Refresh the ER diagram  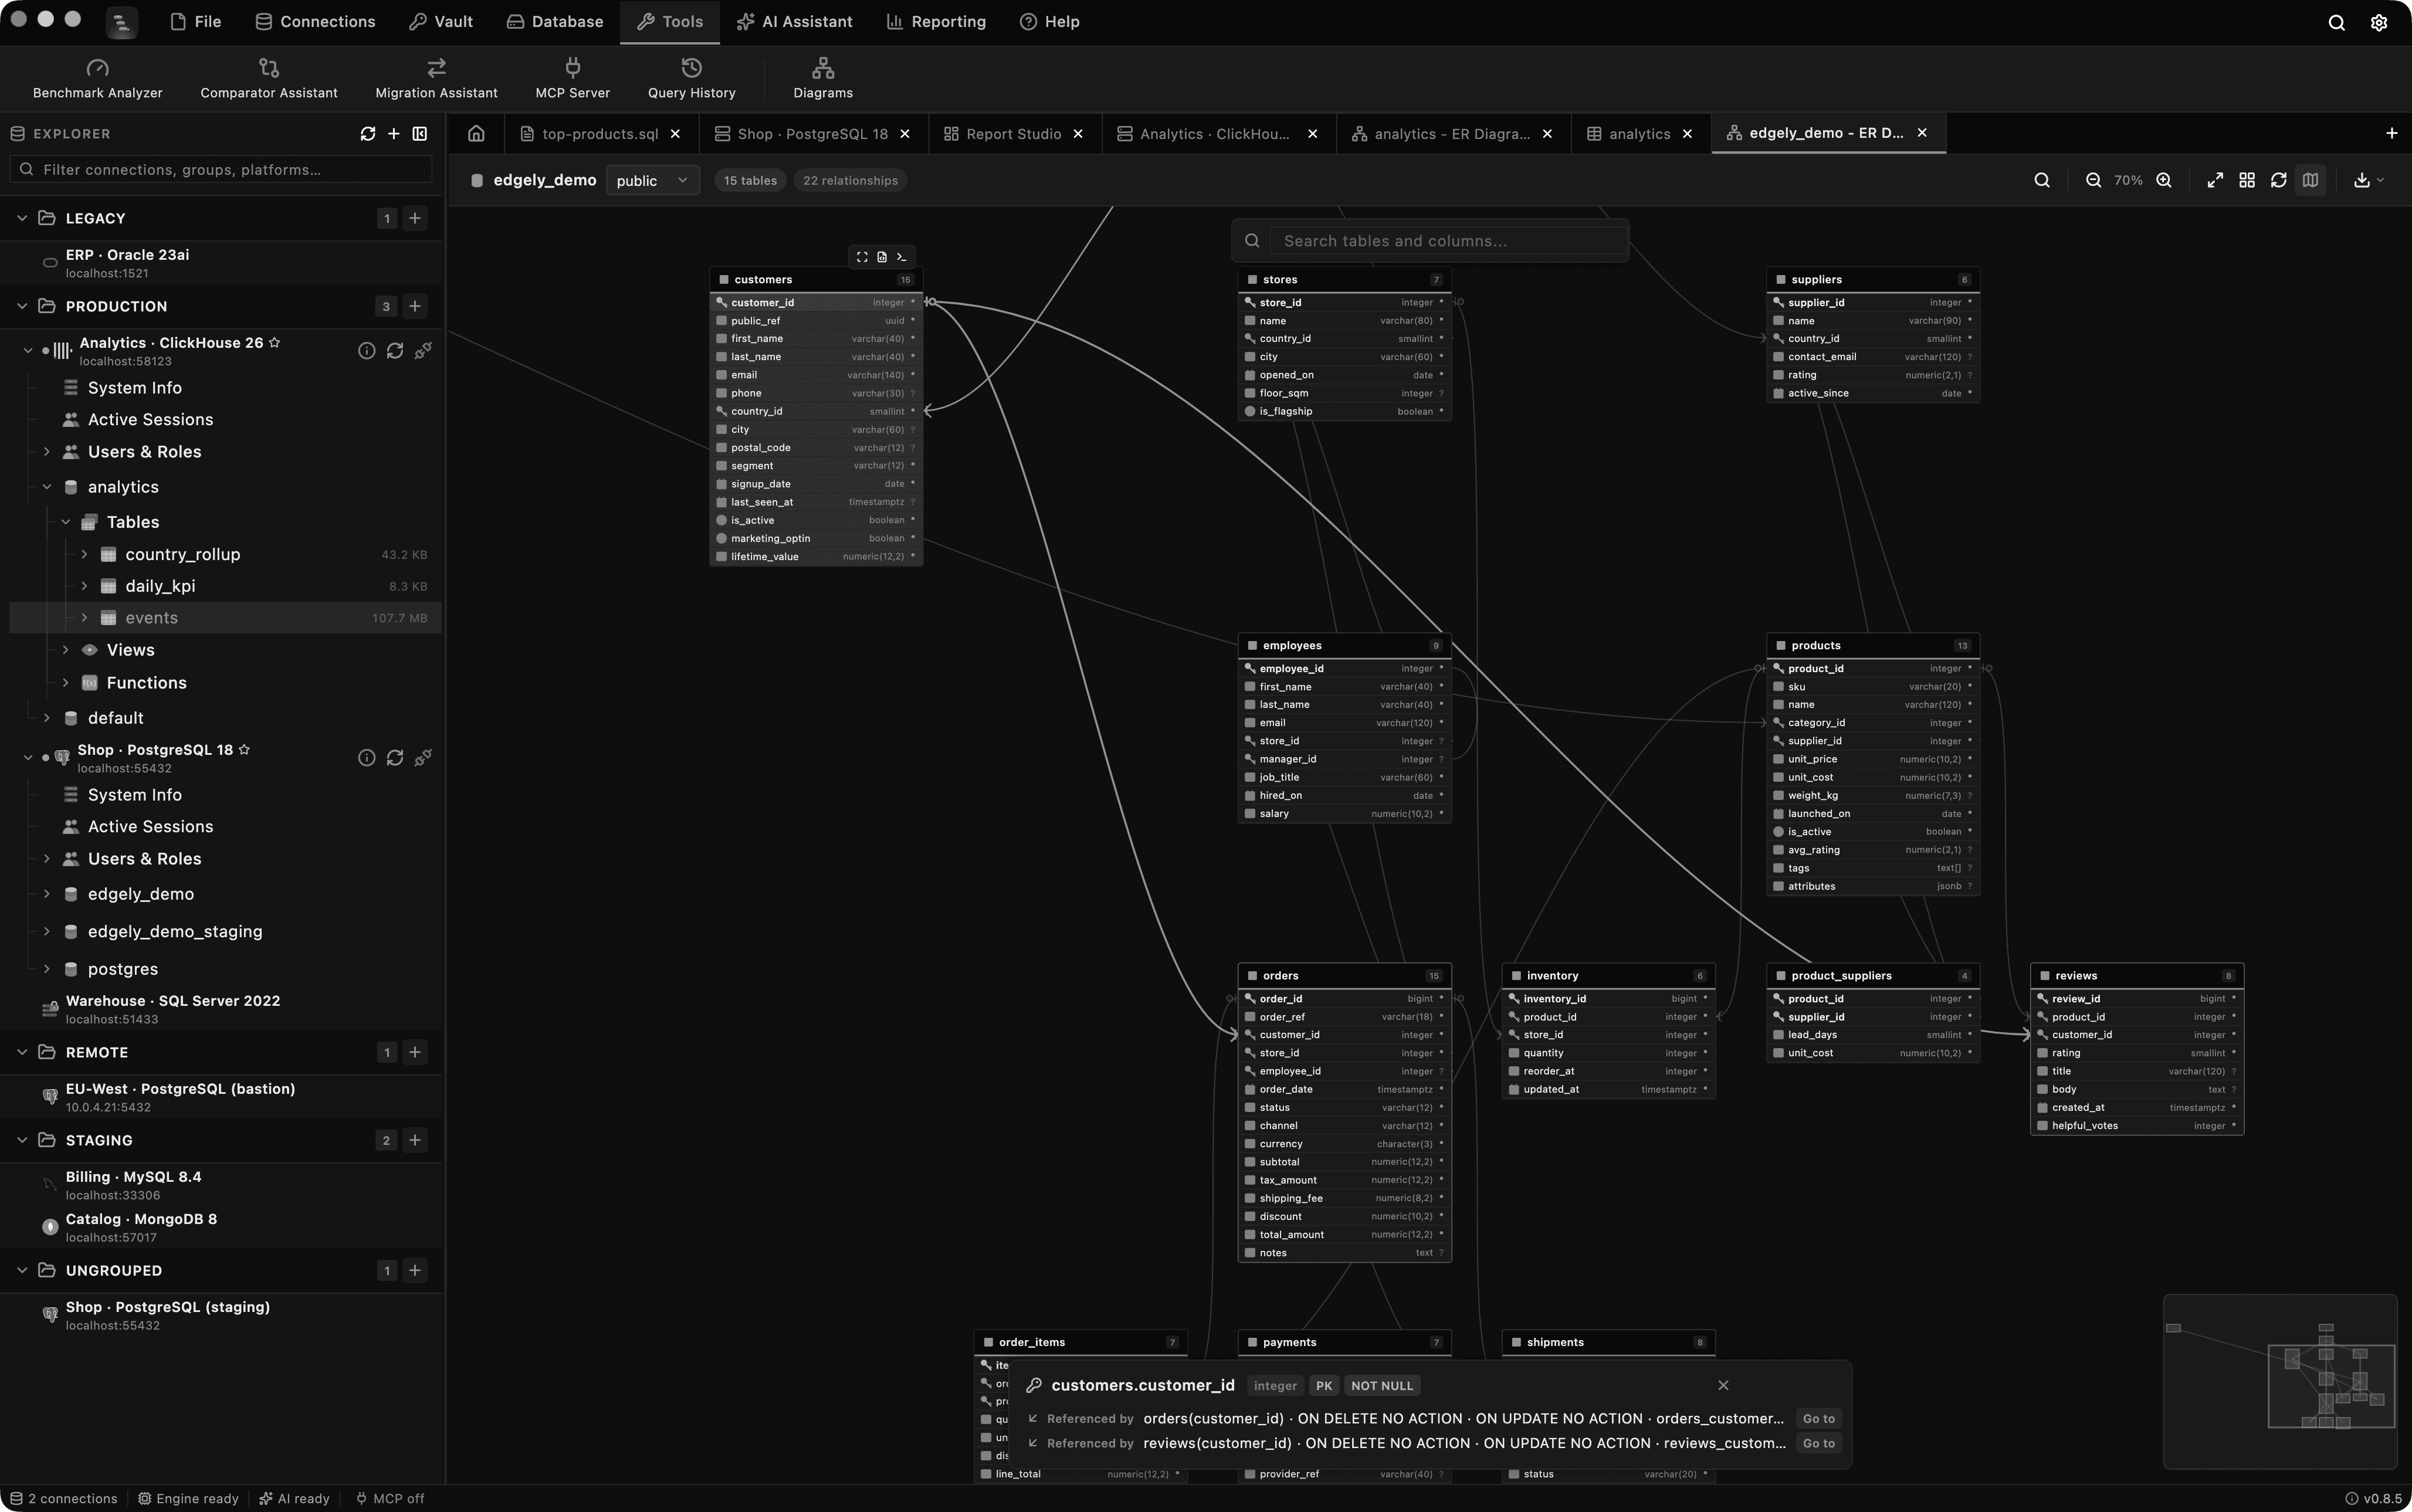2279,181
